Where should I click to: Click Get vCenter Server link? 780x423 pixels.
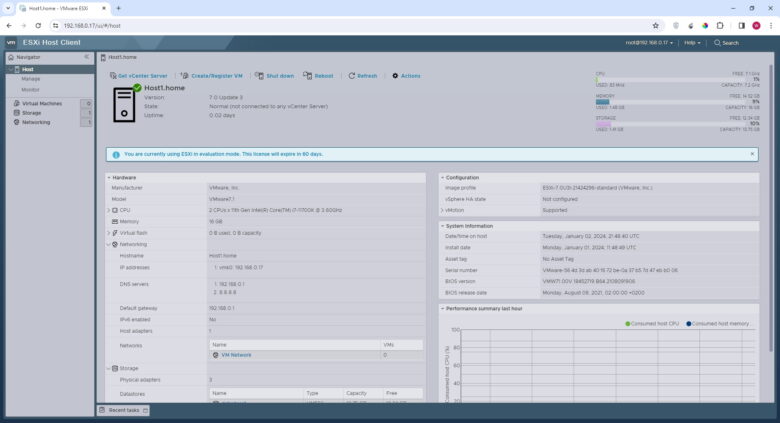143,76
